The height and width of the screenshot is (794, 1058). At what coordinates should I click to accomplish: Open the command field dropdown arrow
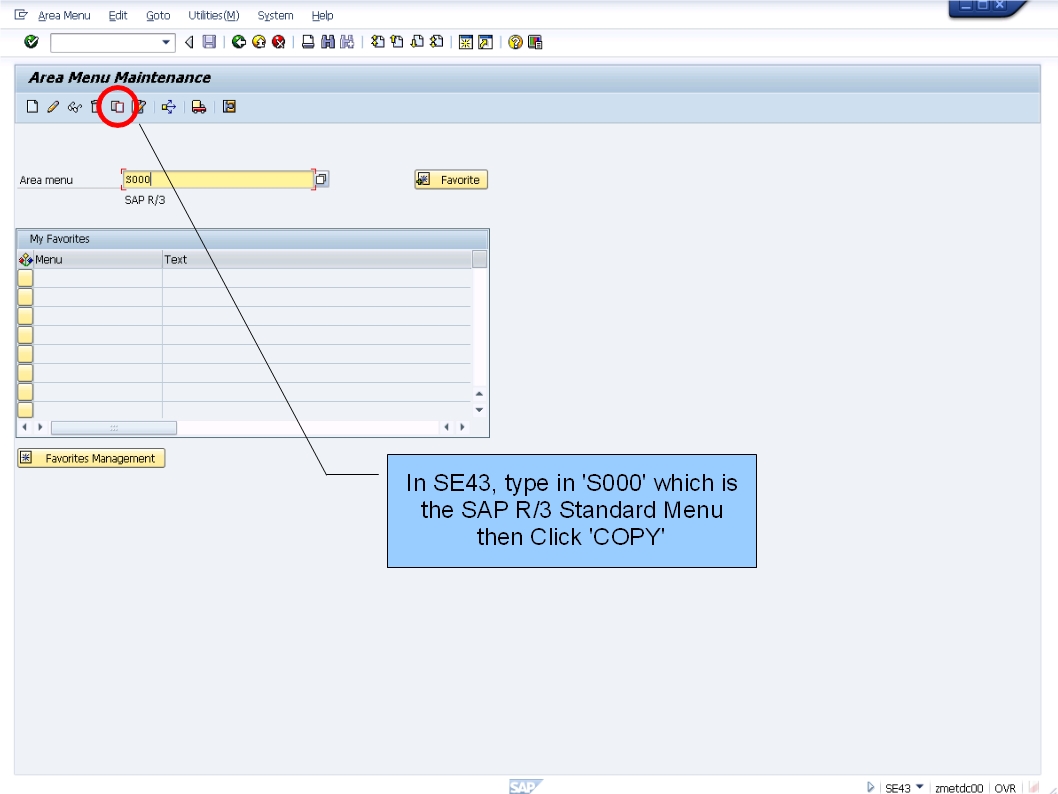167,41
